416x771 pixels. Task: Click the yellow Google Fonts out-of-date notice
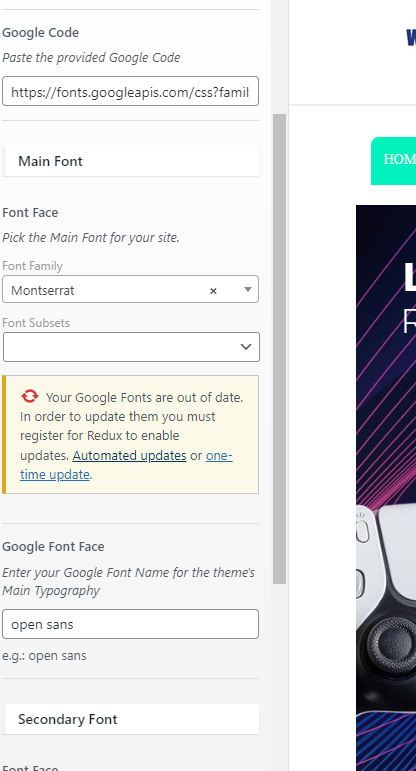pyautogui.click(x=130, y=435)
